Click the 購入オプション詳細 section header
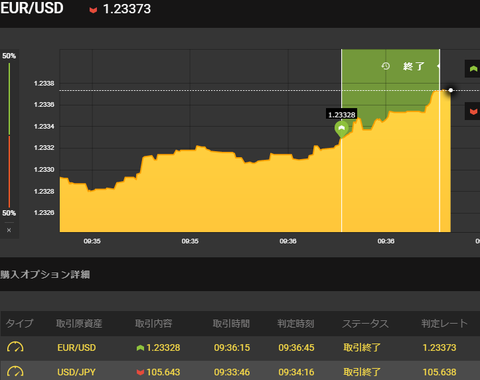Image resolution: width=480 pixels, height=380 pixels. 45,274
